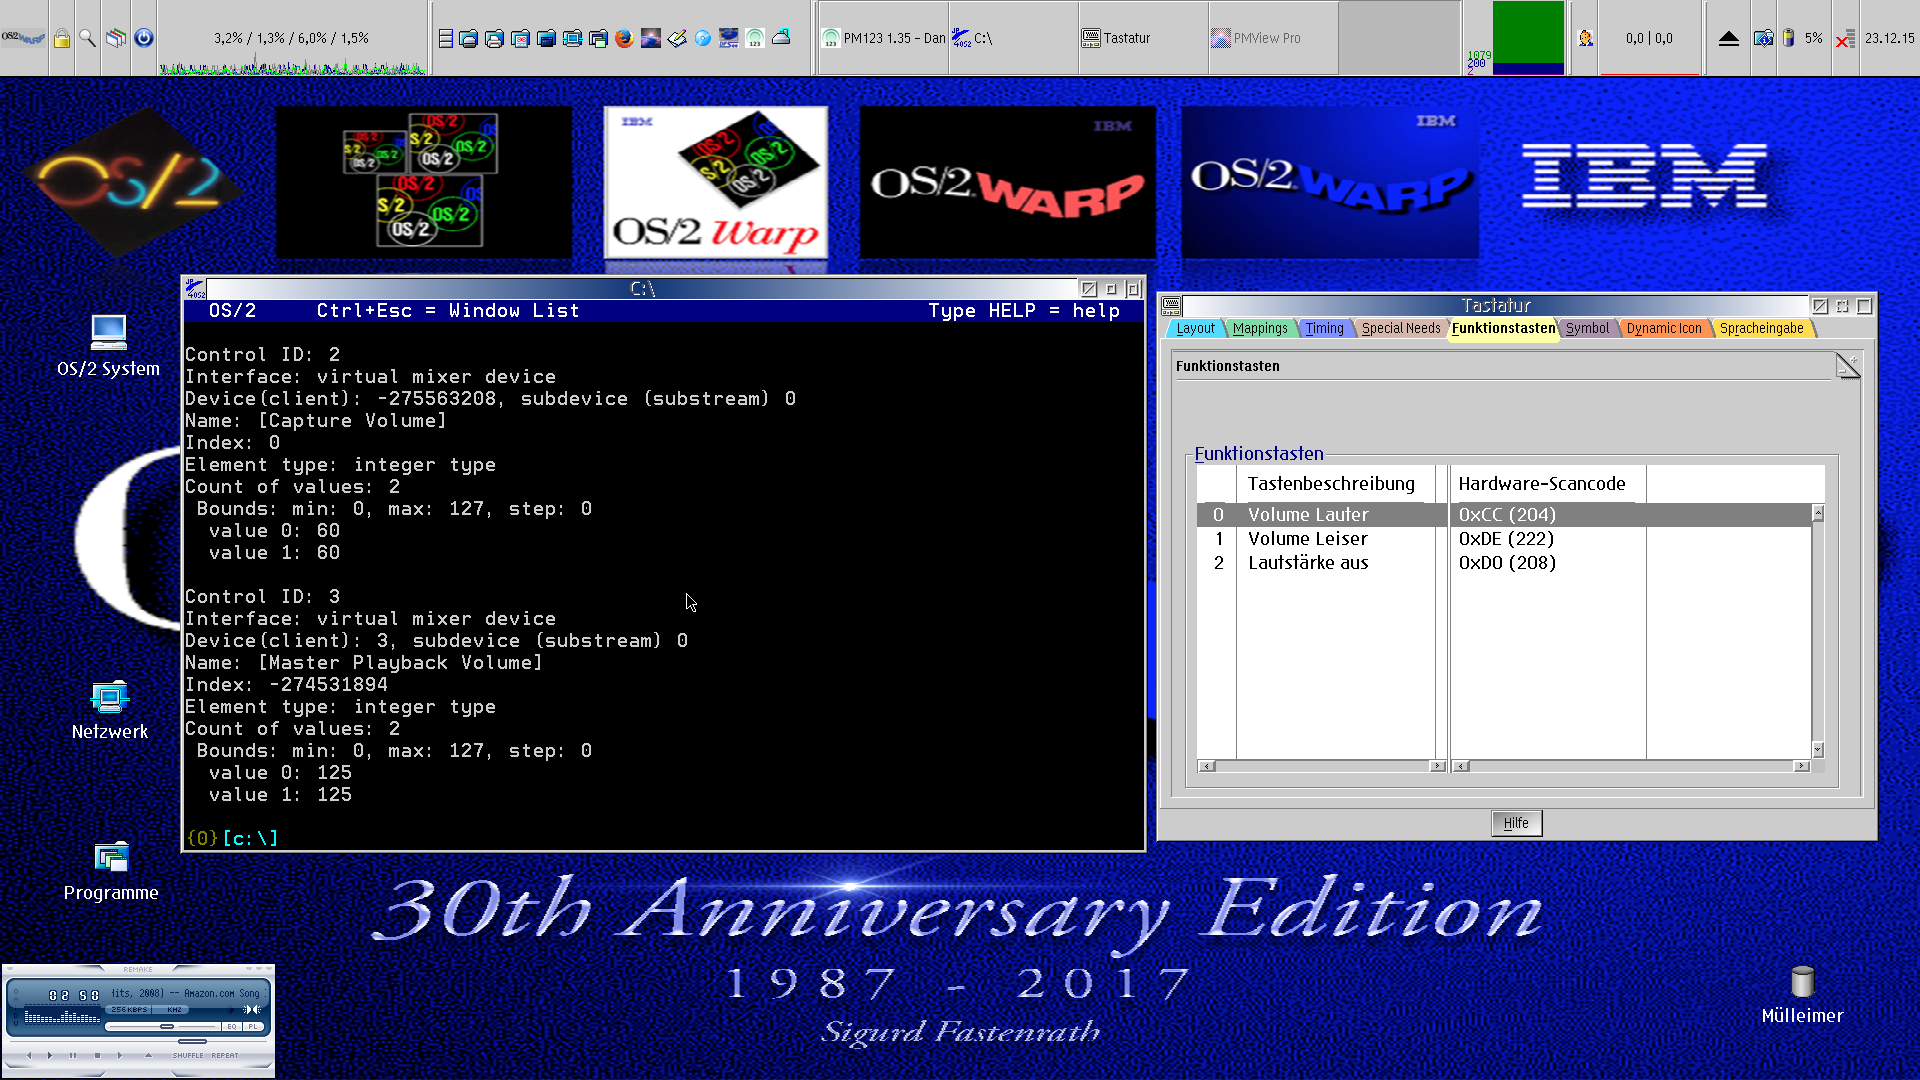Open the Mülleimer trash icon
Image resolution: width=1920 pixels, height=1080 pixels.
point(1802,995)
